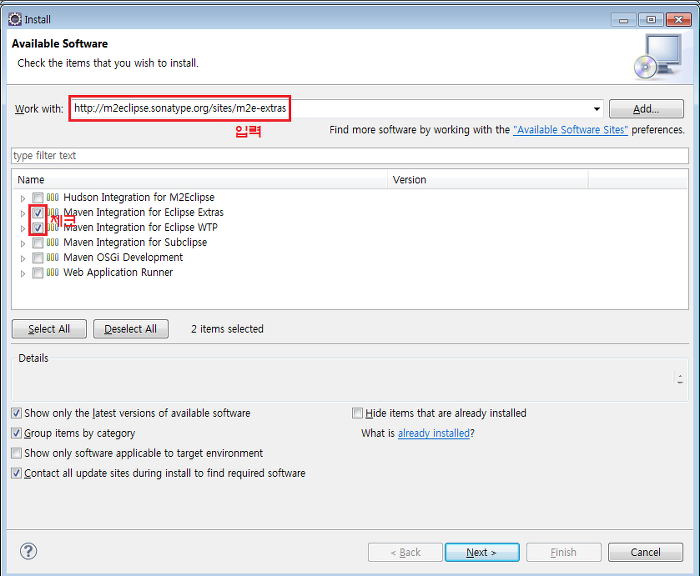700x576 pixels.
Task: Expand the Maven OSGi Development node
Action: [23, 258]
